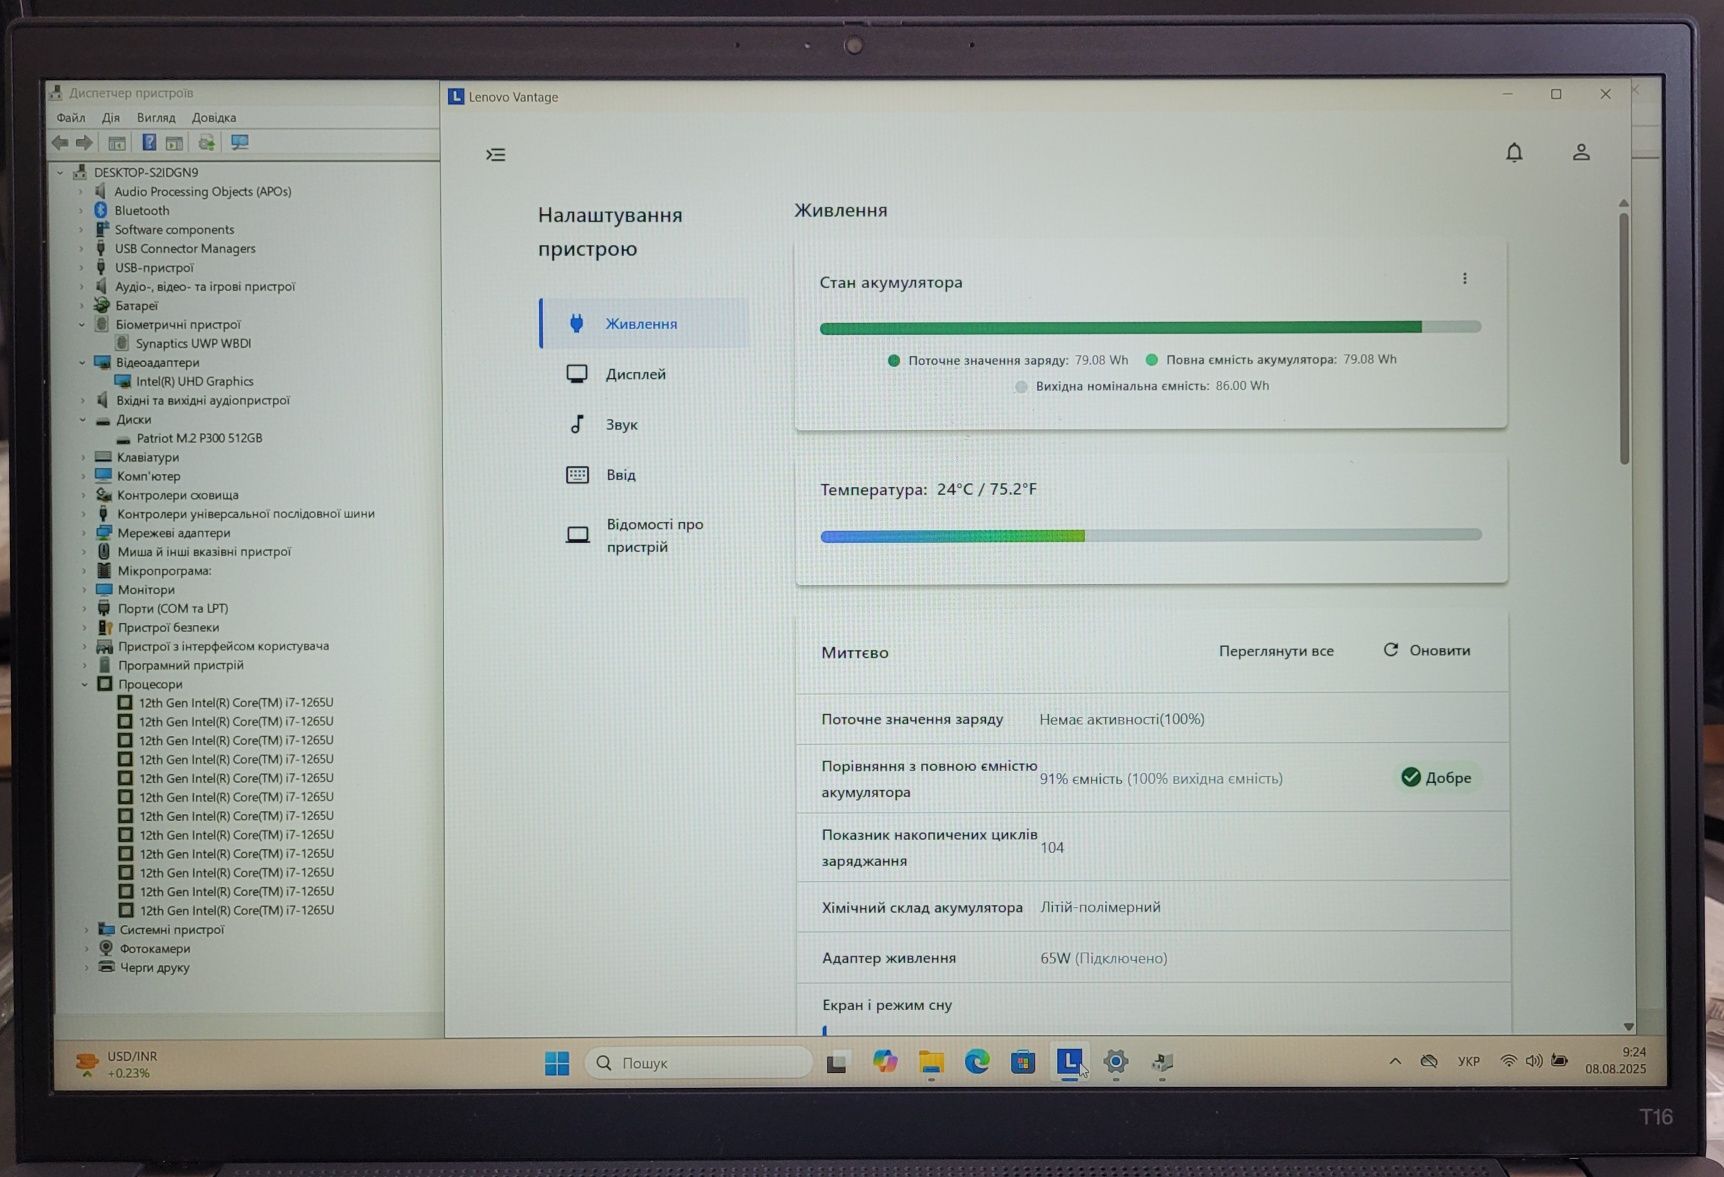Select the Порти (COM та LPT) item

172,609
